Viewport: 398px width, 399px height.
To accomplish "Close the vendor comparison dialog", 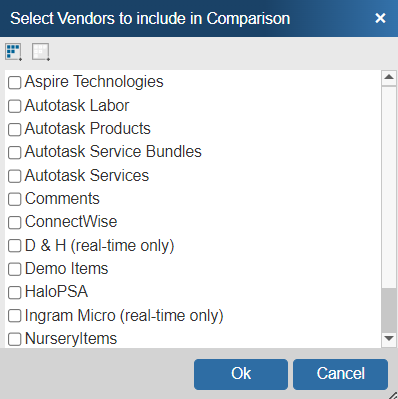I will (x=380, y=18).
